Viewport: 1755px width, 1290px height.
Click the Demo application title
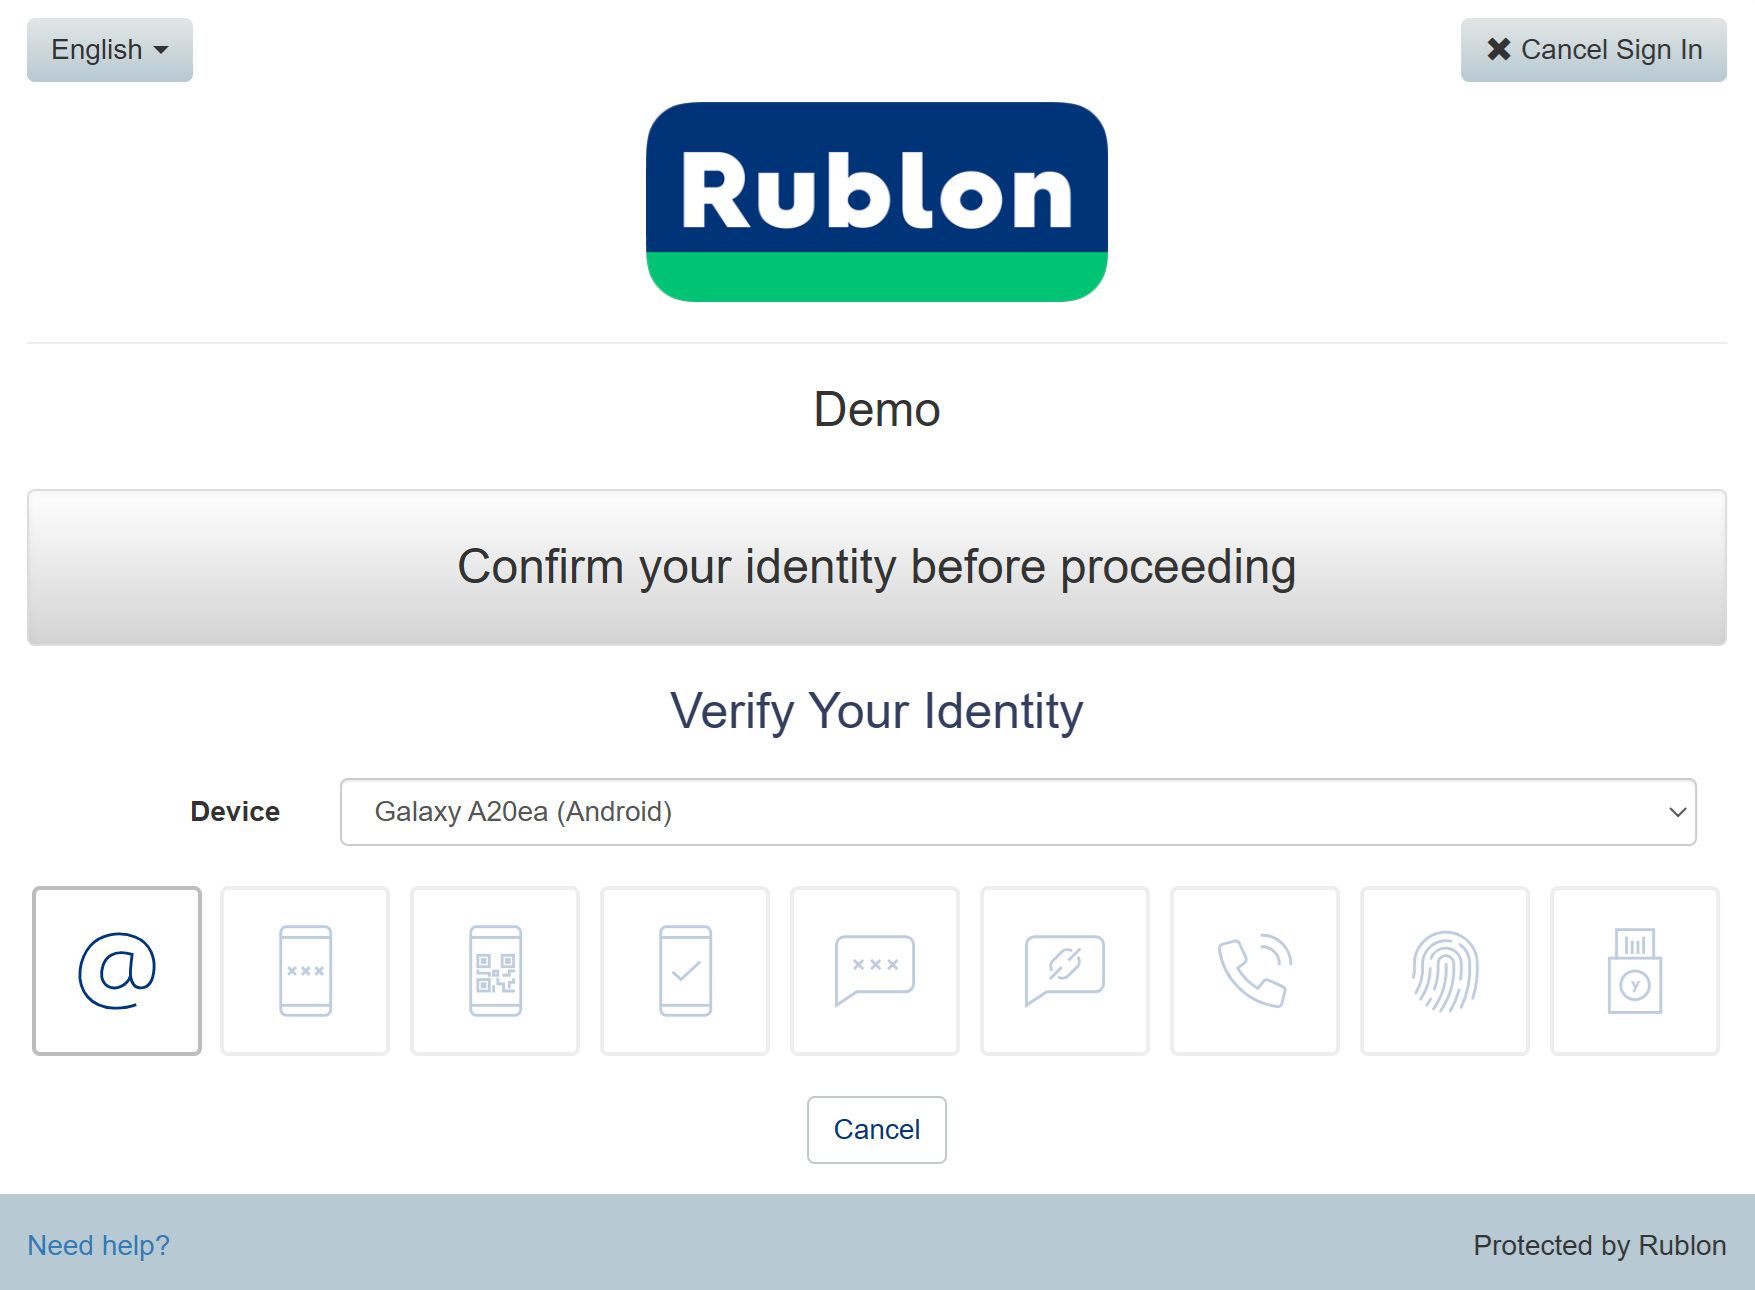click(x=876, y=410)
